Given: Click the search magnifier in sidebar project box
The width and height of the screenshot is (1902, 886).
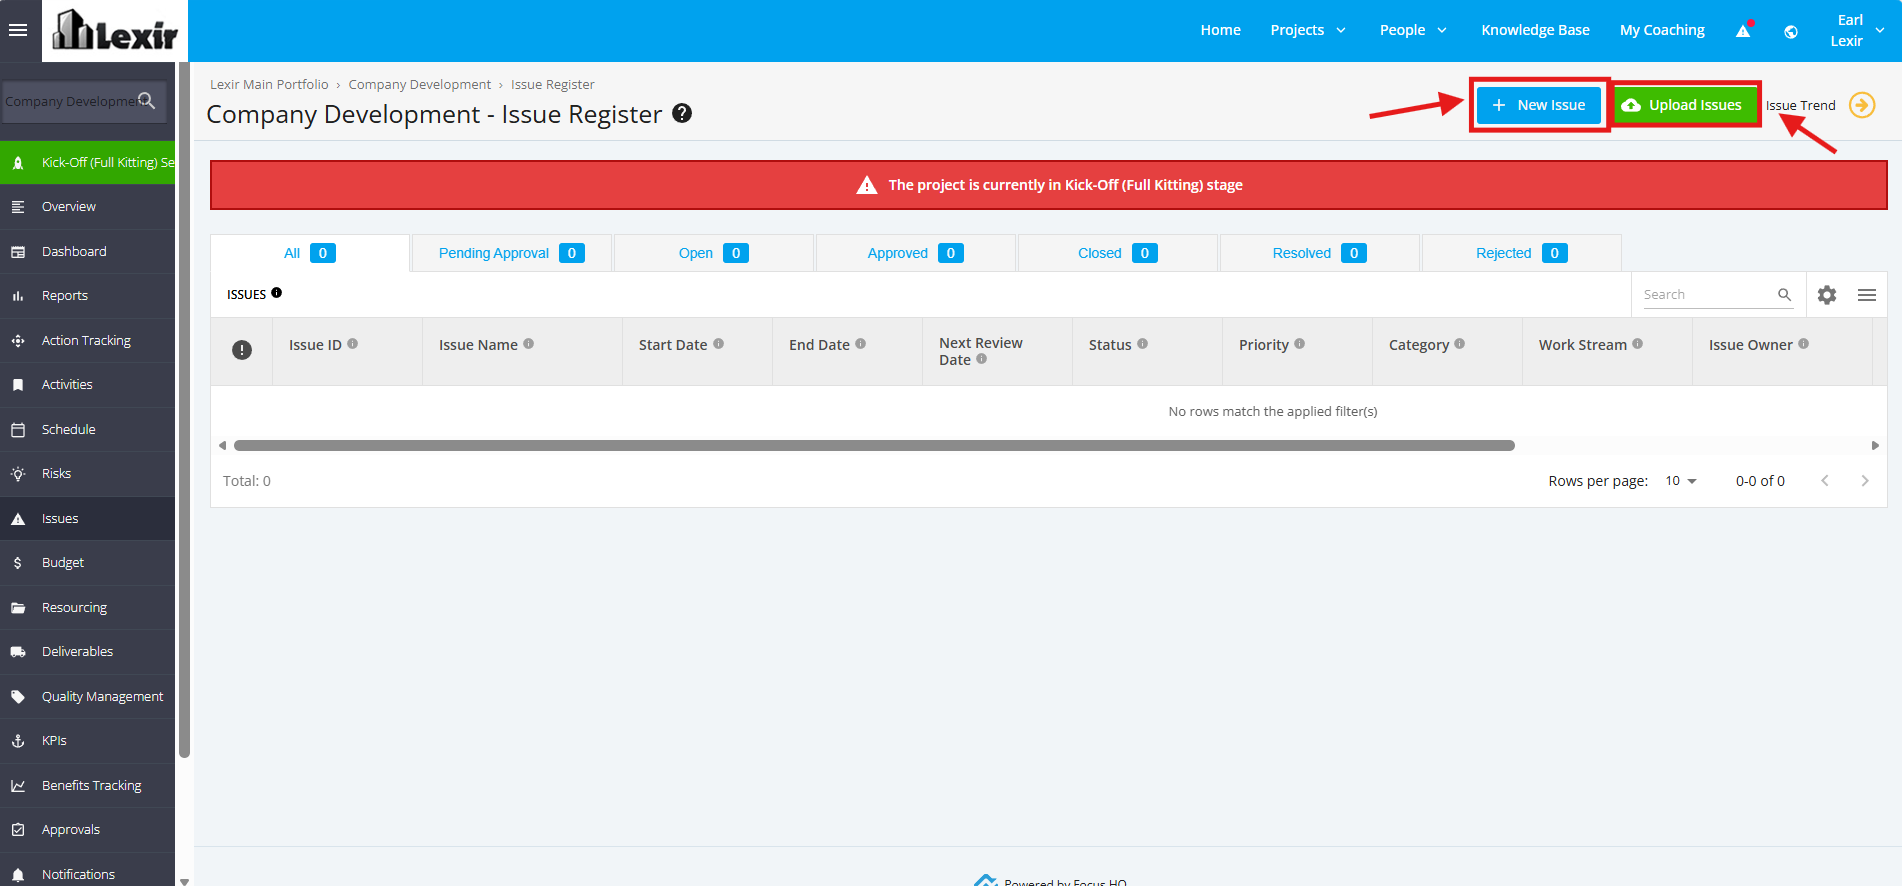Looking at the screenshot, I should point(146,100).
